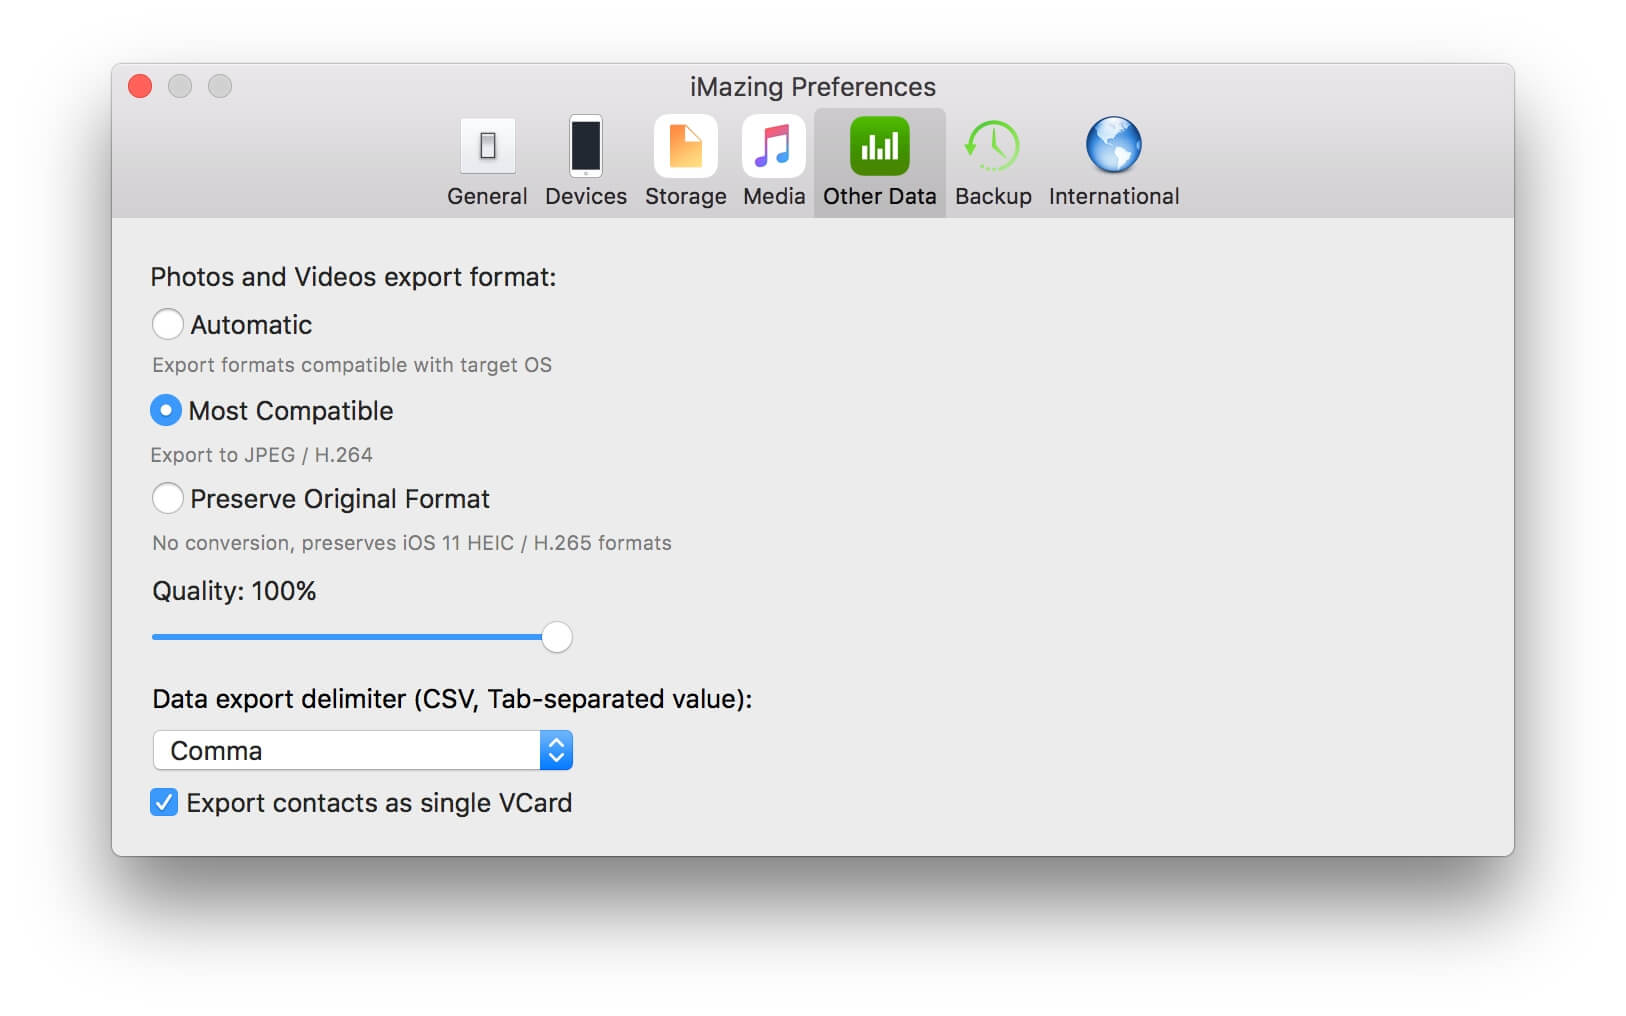The height and width of the screenshot is (1016, 1626).
Task: Switch to the Storage tab label
Action: coord(685,197)
